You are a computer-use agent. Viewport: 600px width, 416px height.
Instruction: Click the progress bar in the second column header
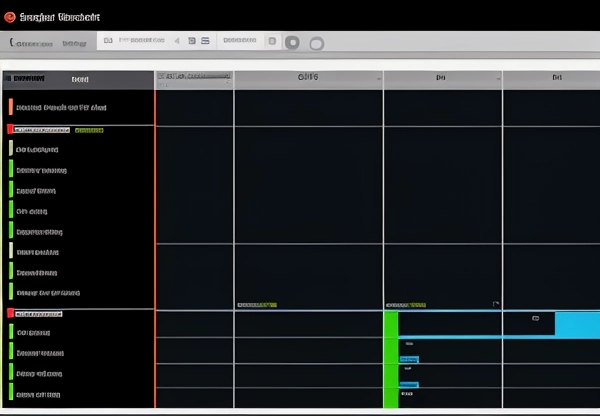click(194, 76)
